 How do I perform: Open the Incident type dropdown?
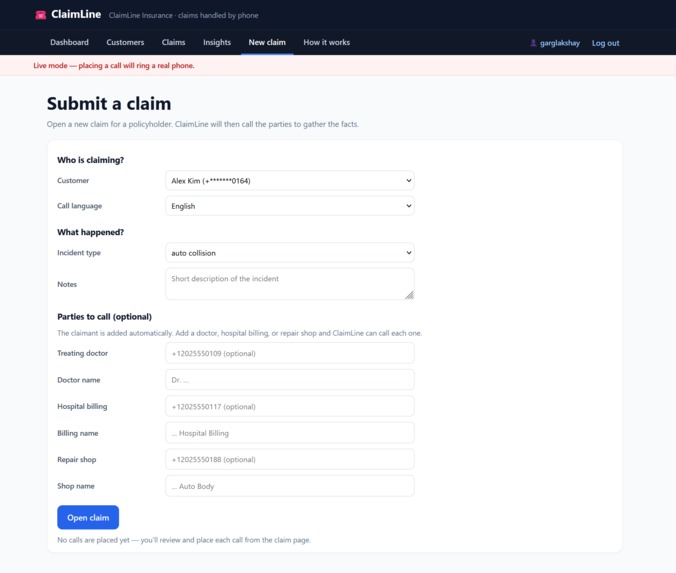point(290,253)
